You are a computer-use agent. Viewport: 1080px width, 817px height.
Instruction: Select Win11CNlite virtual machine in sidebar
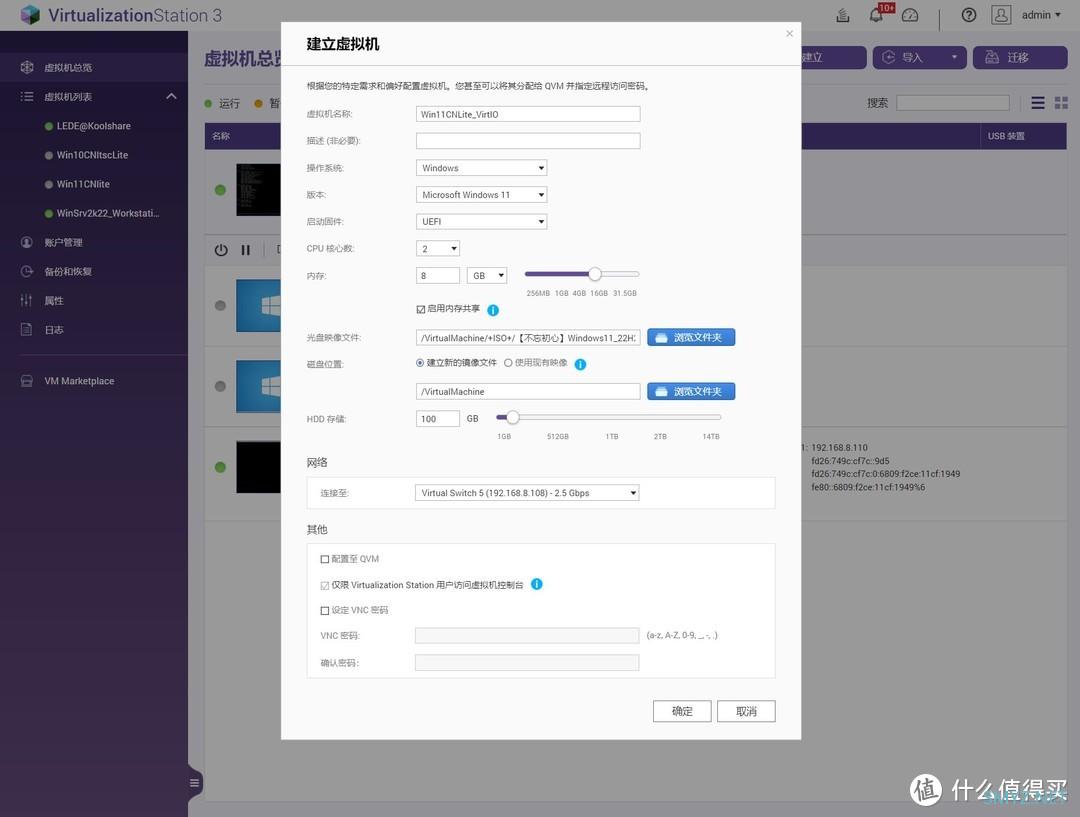[83, 184]
